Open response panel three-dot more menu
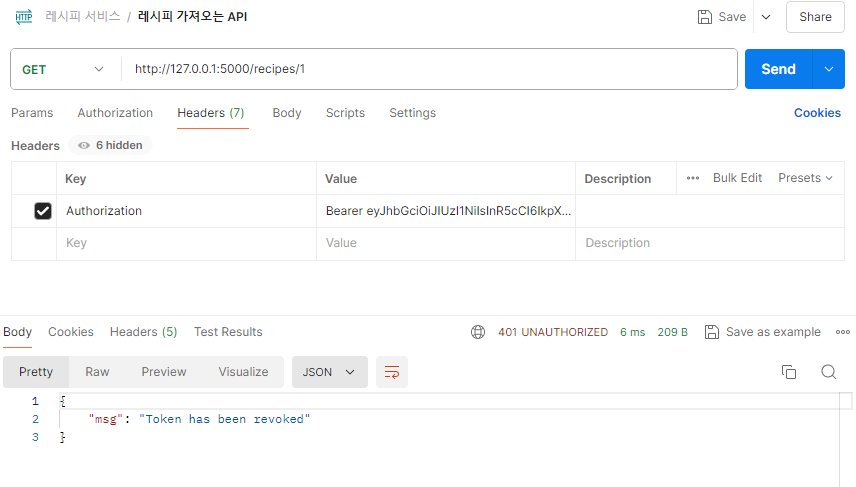The image size is (856, 487). click(x=842, y=332)
